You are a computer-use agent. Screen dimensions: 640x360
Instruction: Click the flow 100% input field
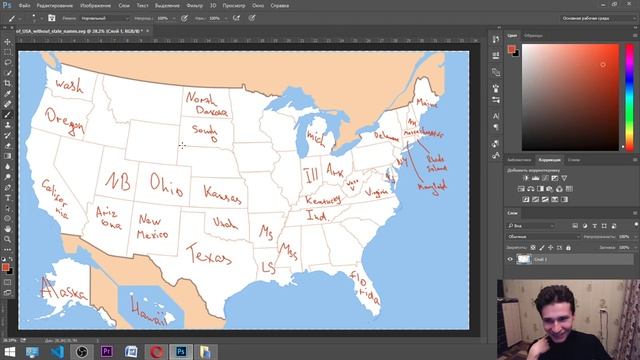(x=215, y=18)
